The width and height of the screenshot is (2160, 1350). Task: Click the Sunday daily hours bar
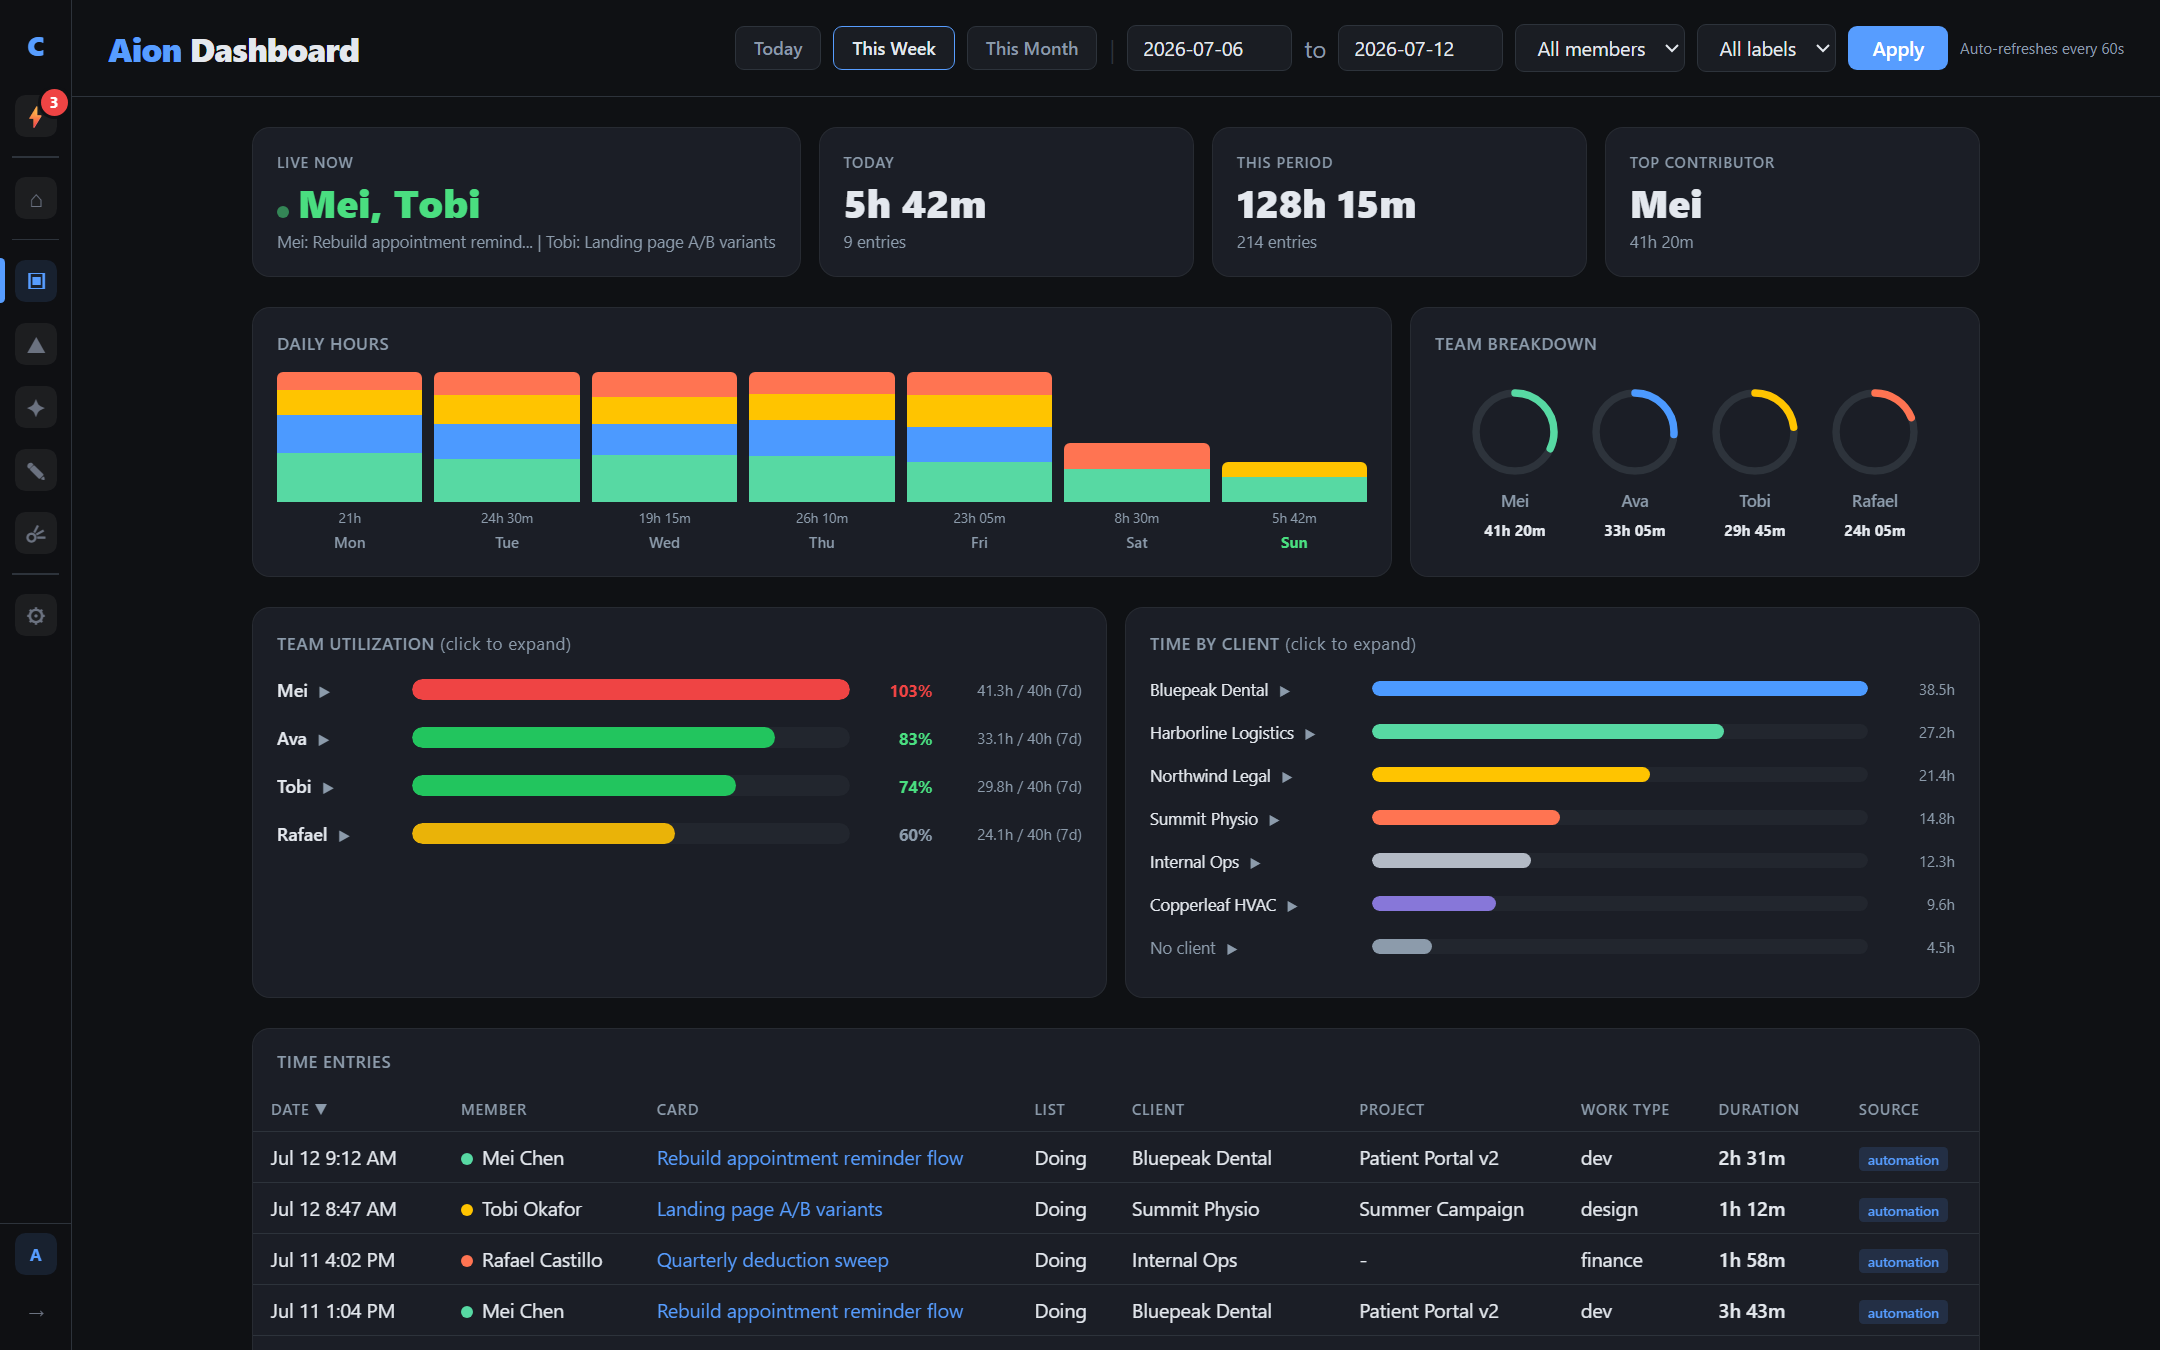point(1294,482)
